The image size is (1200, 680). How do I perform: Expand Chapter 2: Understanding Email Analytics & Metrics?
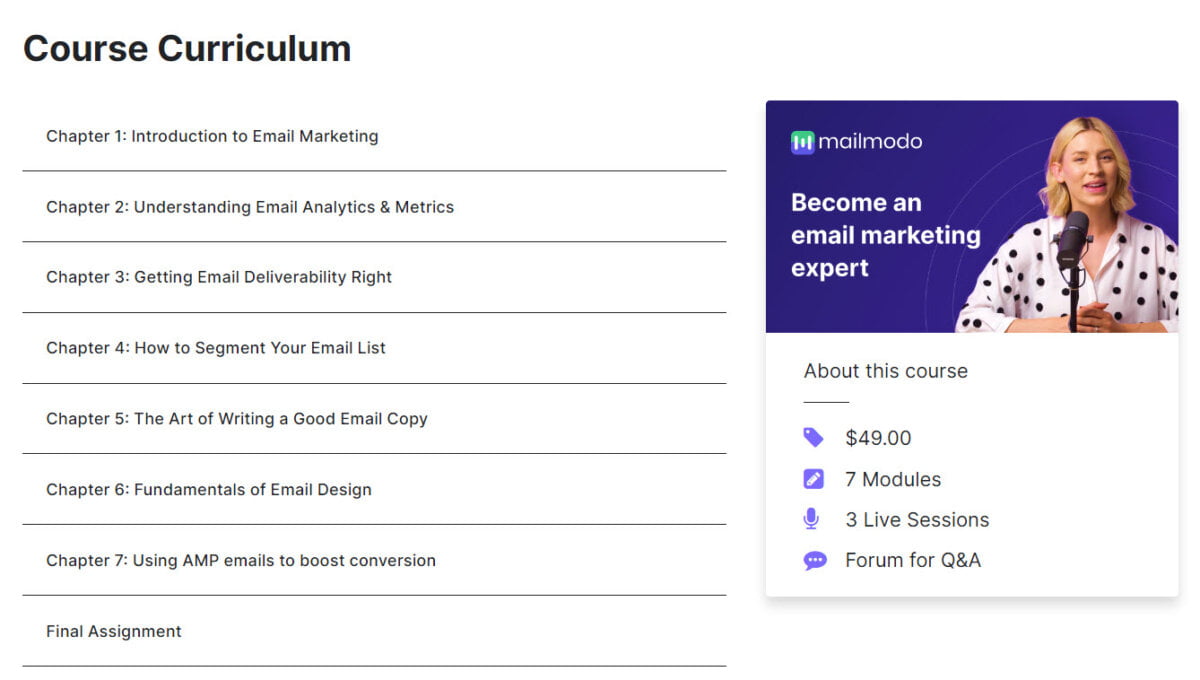[249, 207]
